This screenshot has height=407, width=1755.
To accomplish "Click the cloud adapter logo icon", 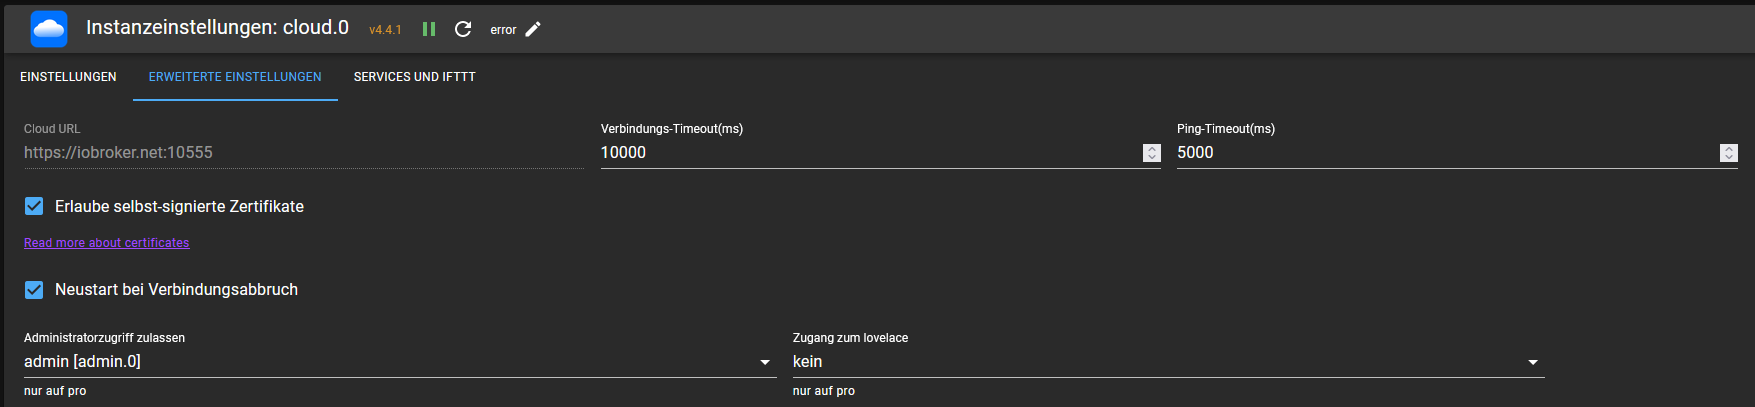I will coord(49,29).
